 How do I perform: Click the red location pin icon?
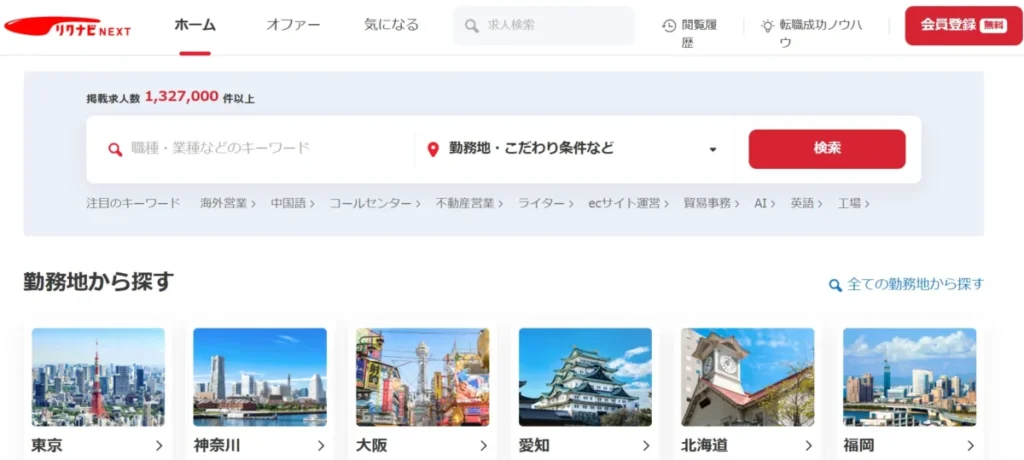pyautogui.click(x=433, y=149)
